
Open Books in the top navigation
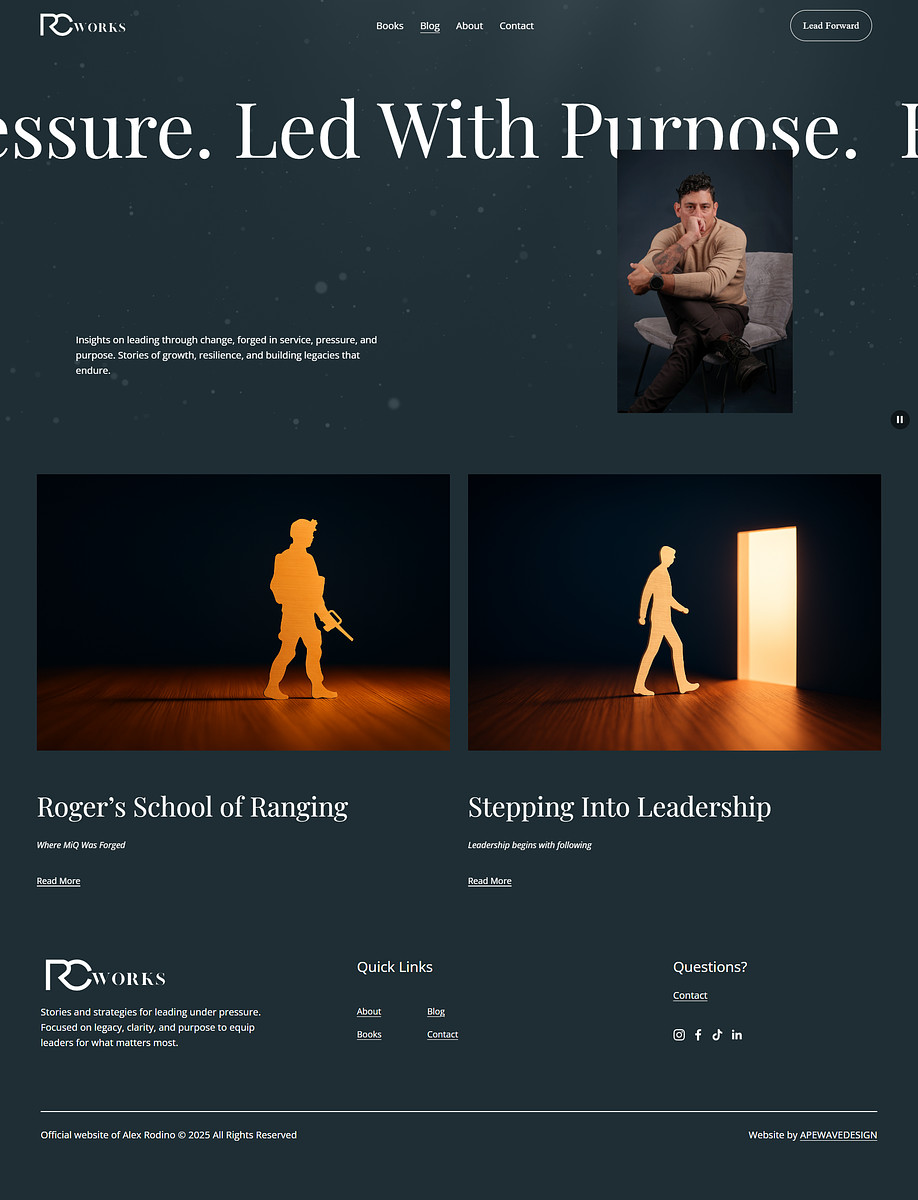pos(390,26)
